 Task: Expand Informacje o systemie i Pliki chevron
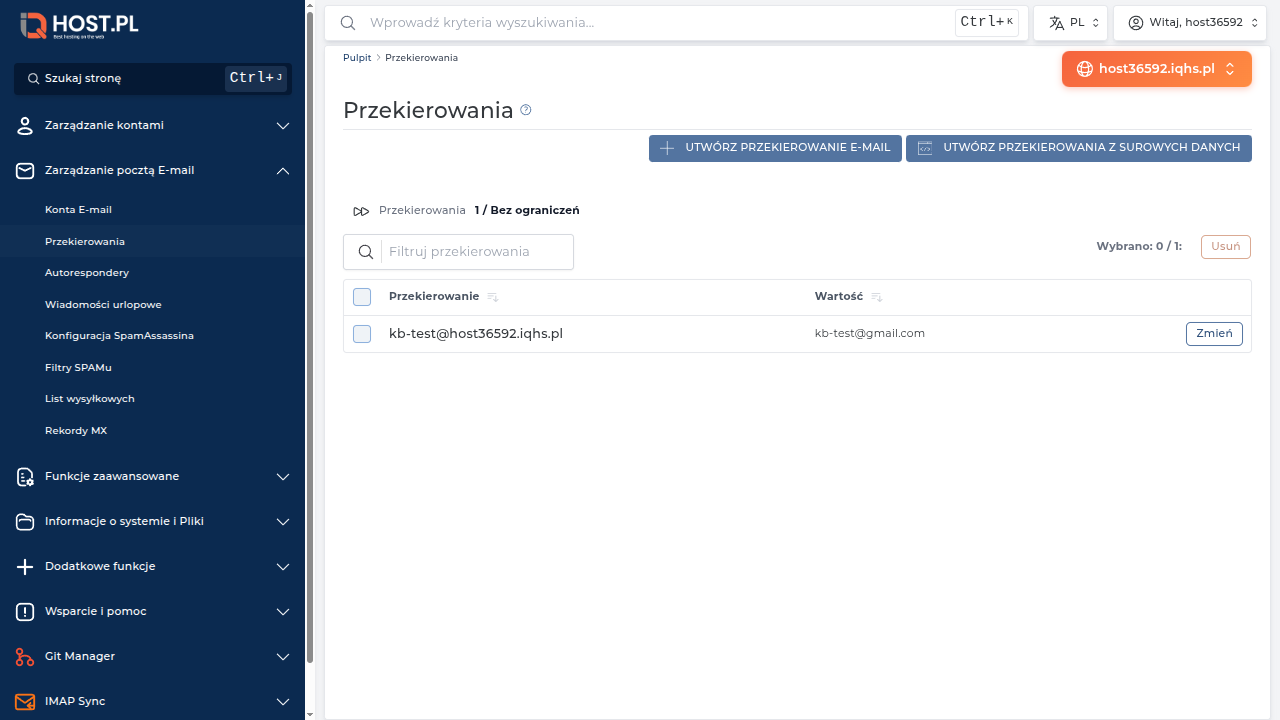click(283, 522)
